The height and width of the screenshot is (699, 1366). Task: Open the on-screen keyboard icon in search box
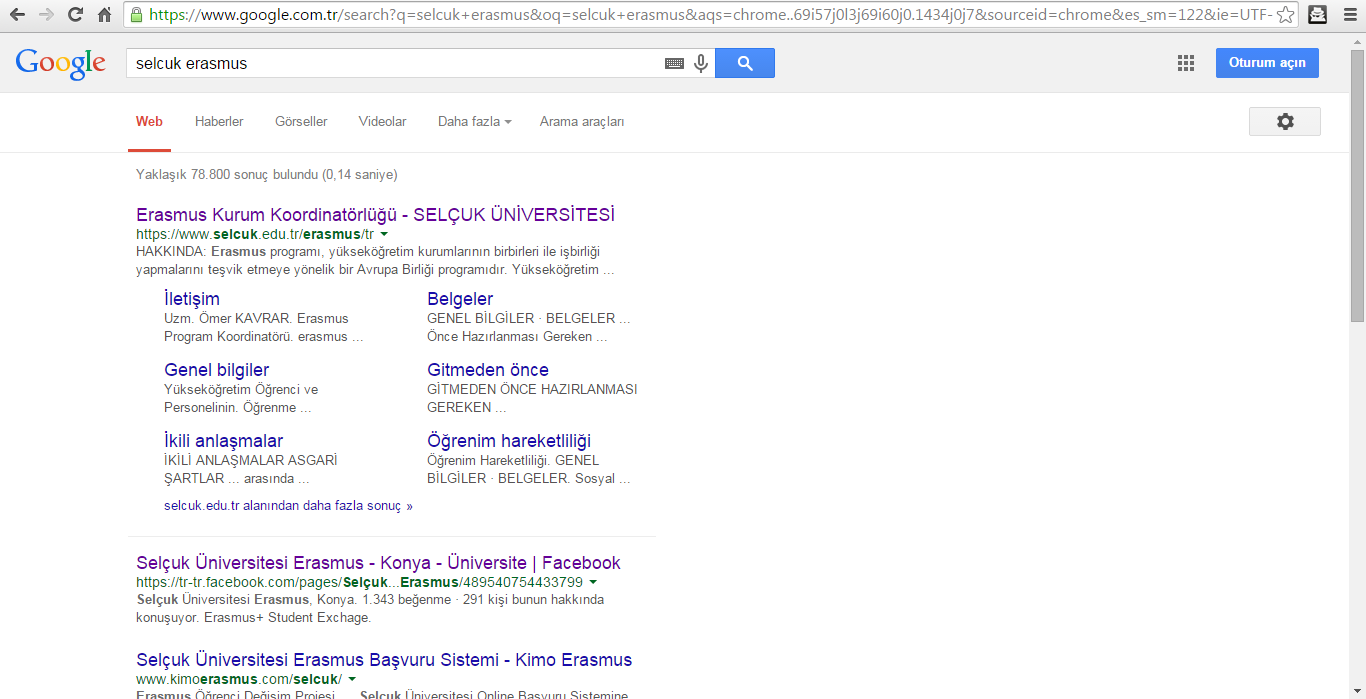(675, 63)
